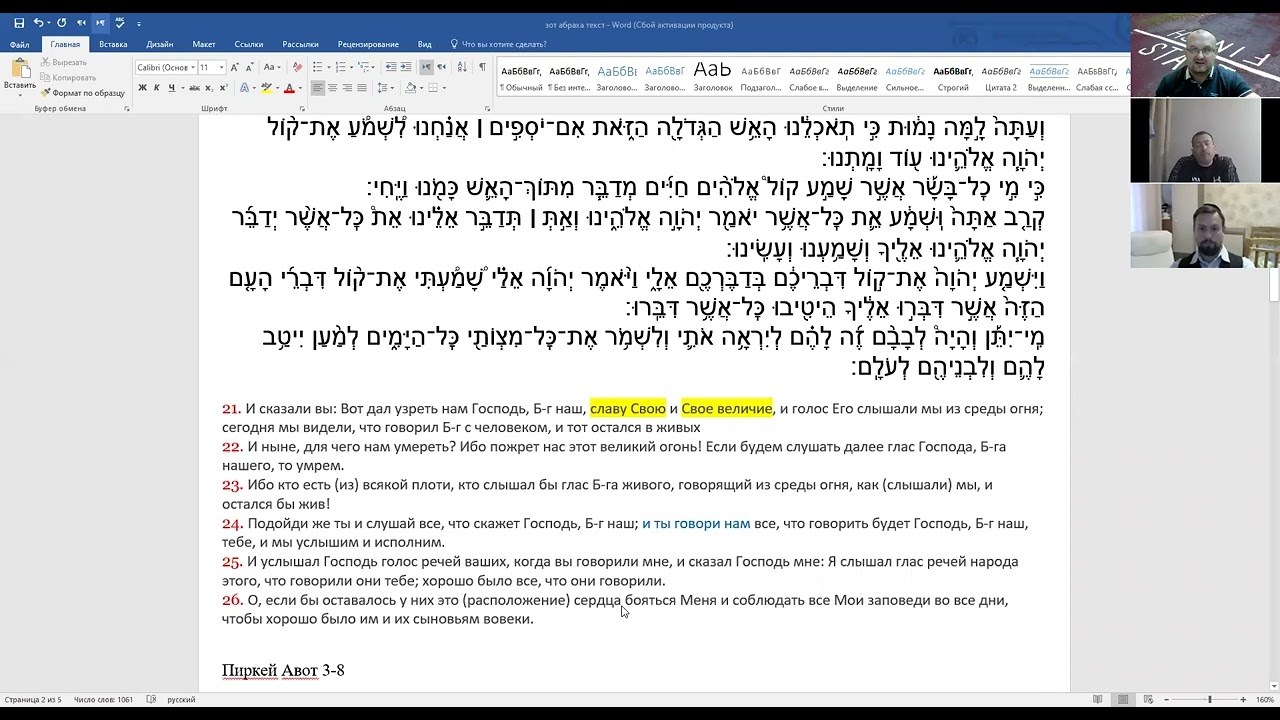Open Quick Access toolbar customize arrow
The height and width of the screenshot is (720, 1280).
(139, 23)
